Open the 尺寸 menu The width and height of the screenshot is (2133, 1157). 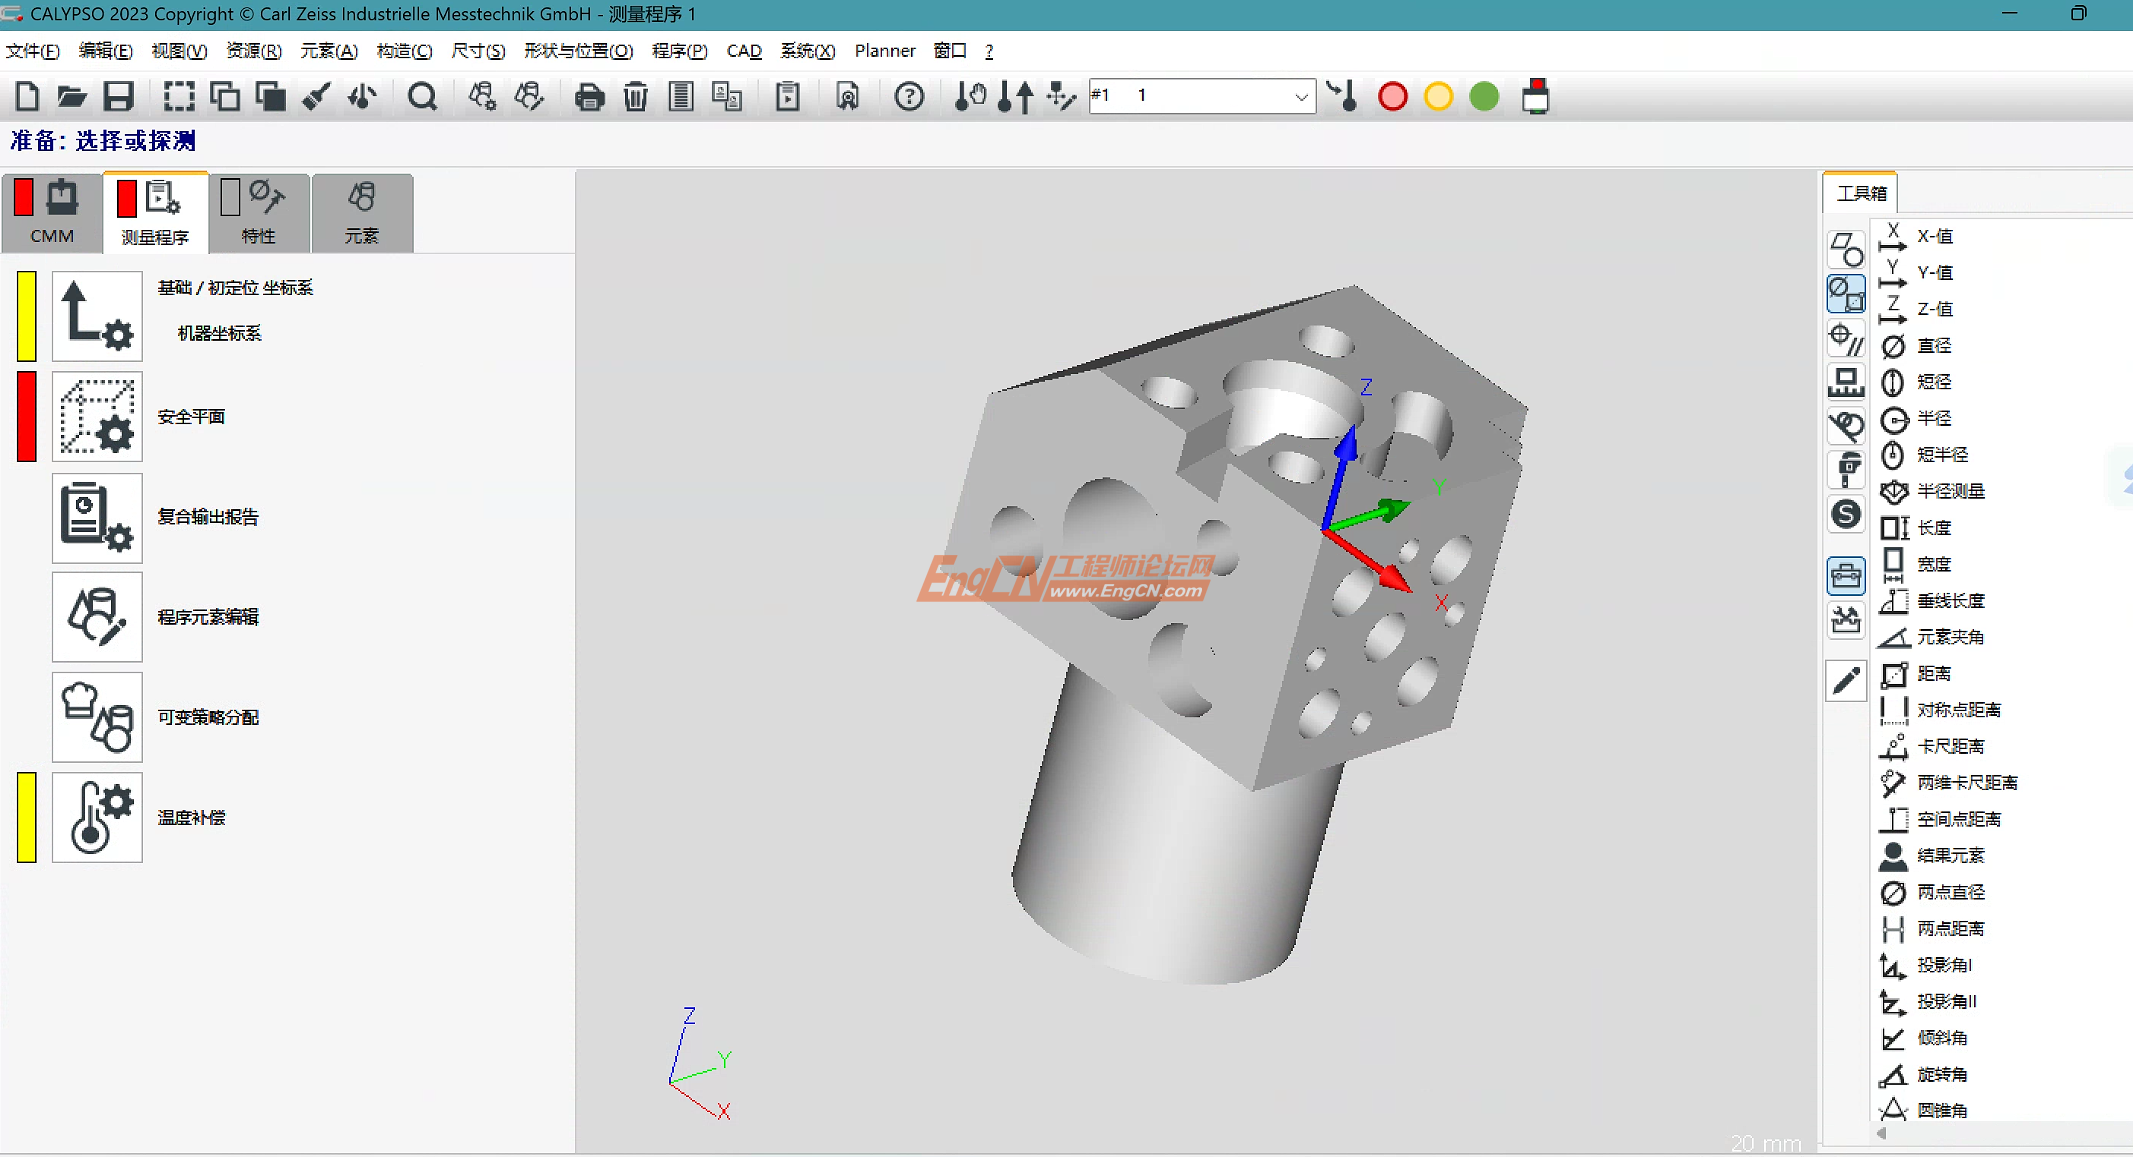[x=478, y=51]
